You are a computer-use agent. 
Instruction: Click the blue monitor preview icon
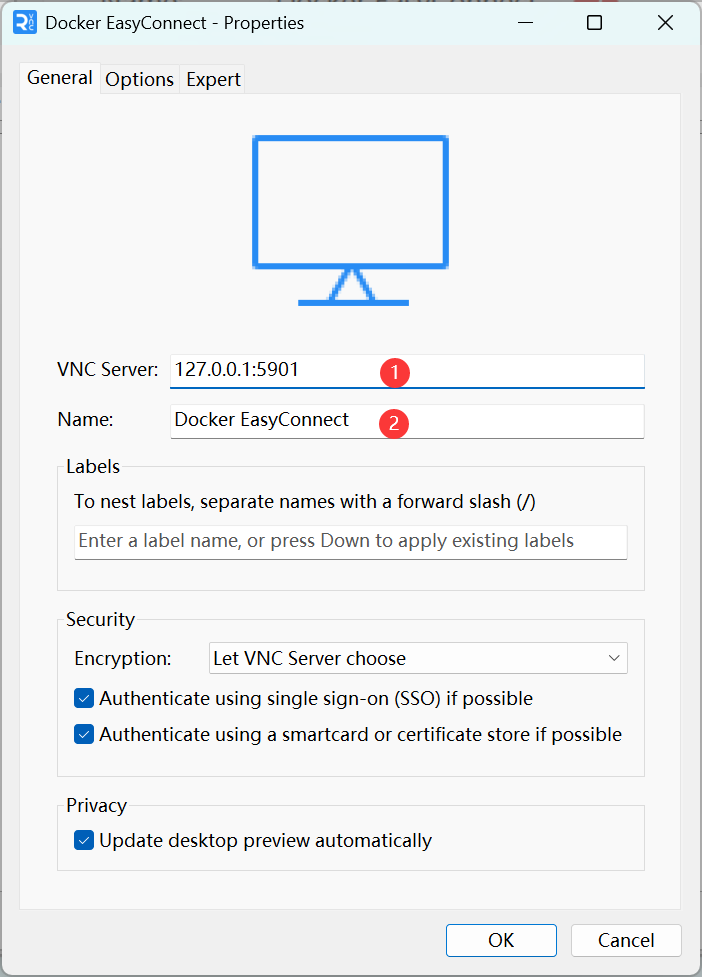[x=350, y=221]
